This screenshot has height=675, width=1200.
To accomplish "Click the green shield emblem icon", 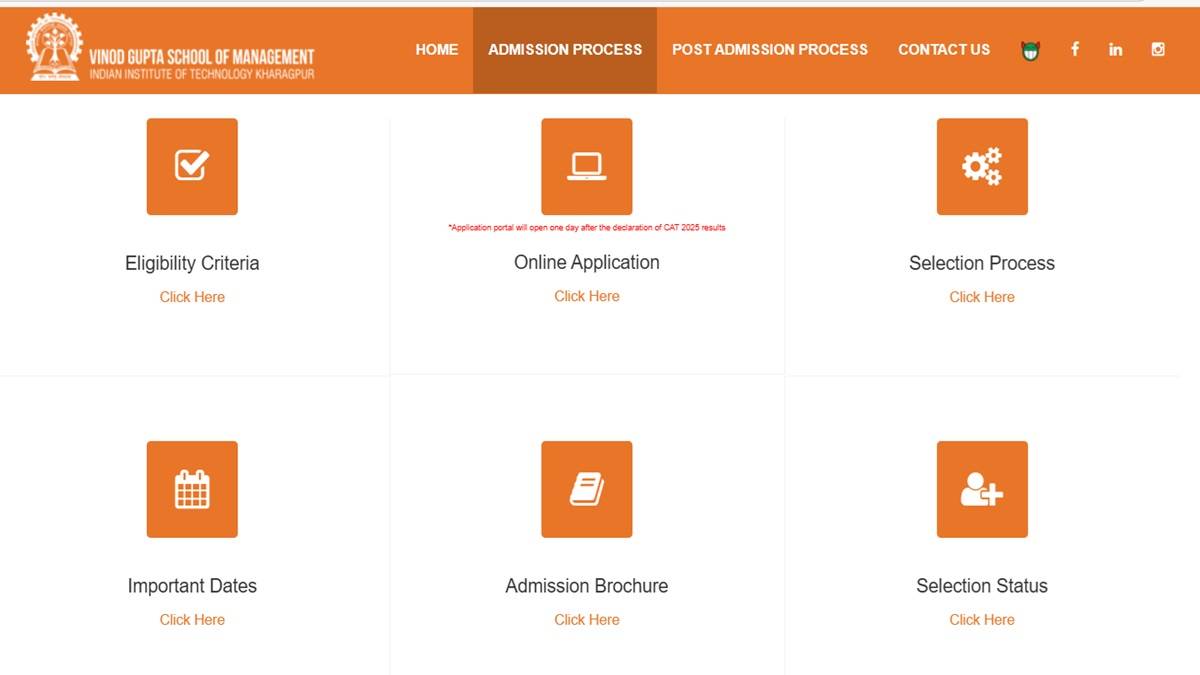I will point(1030,50).
